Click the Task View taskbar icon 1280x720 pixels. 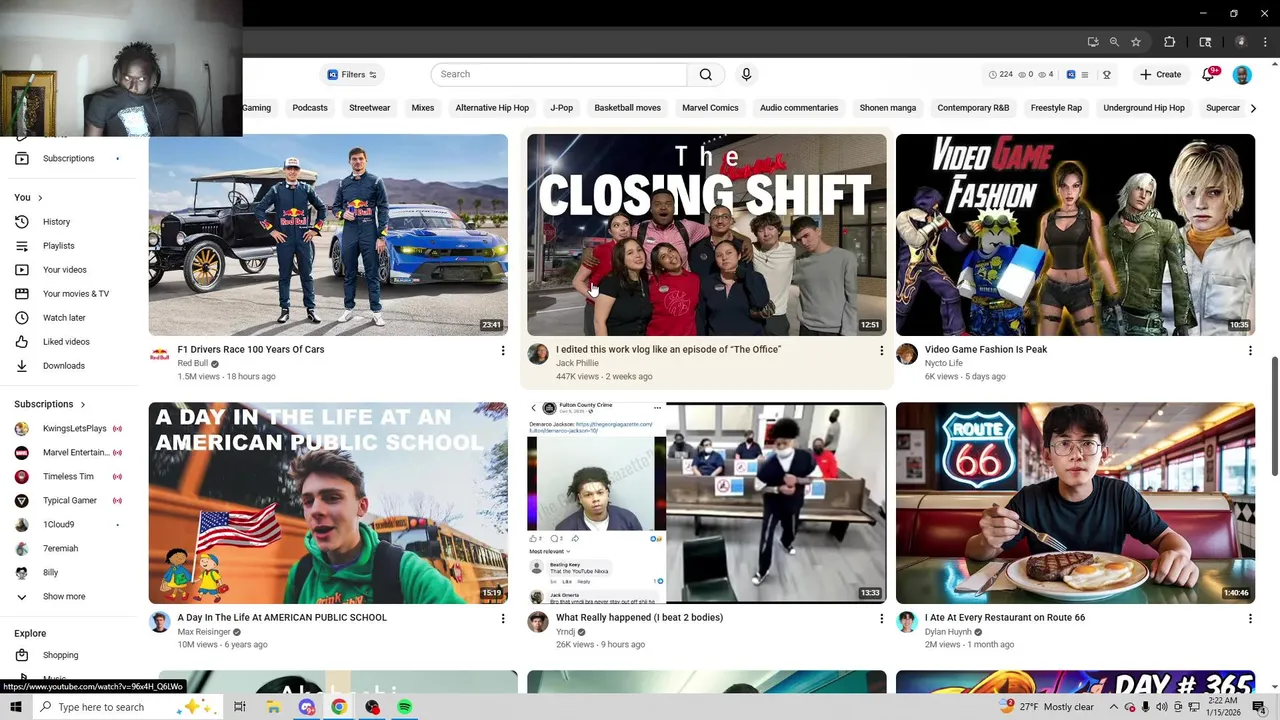tap(240, 707)
